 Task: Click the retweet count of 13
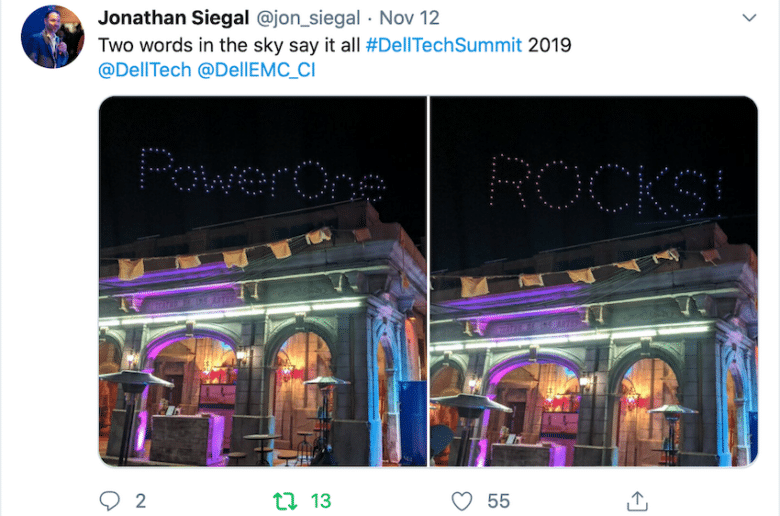tap(321, 501)
